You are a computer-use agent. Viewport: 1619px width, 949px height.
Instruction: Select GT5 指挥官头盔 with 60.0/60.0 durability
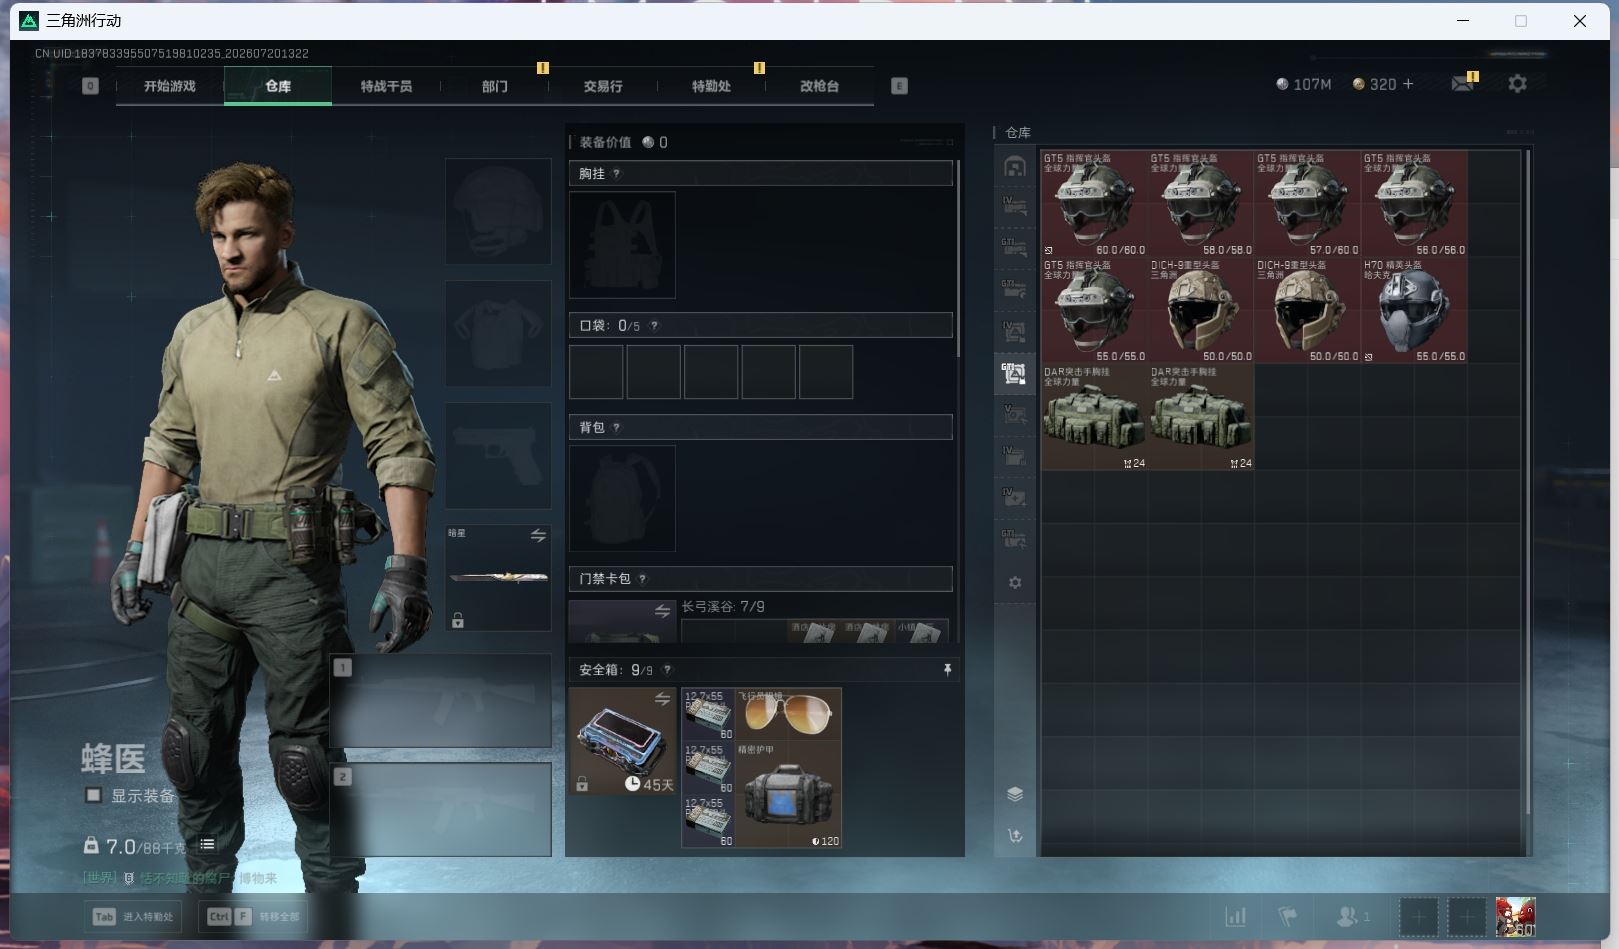point(1094,203)
